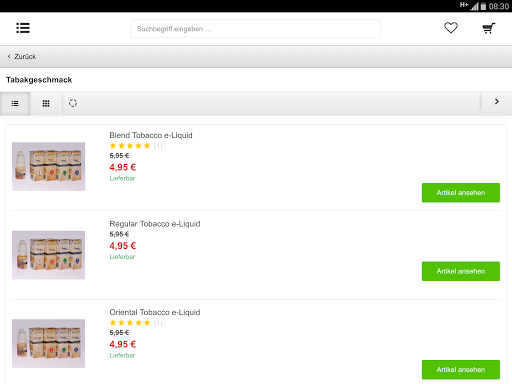Image resolution: width=512 pixels, height=384 pixels.
Task: Open the shopping cart
Action: (x=489, y=28)
